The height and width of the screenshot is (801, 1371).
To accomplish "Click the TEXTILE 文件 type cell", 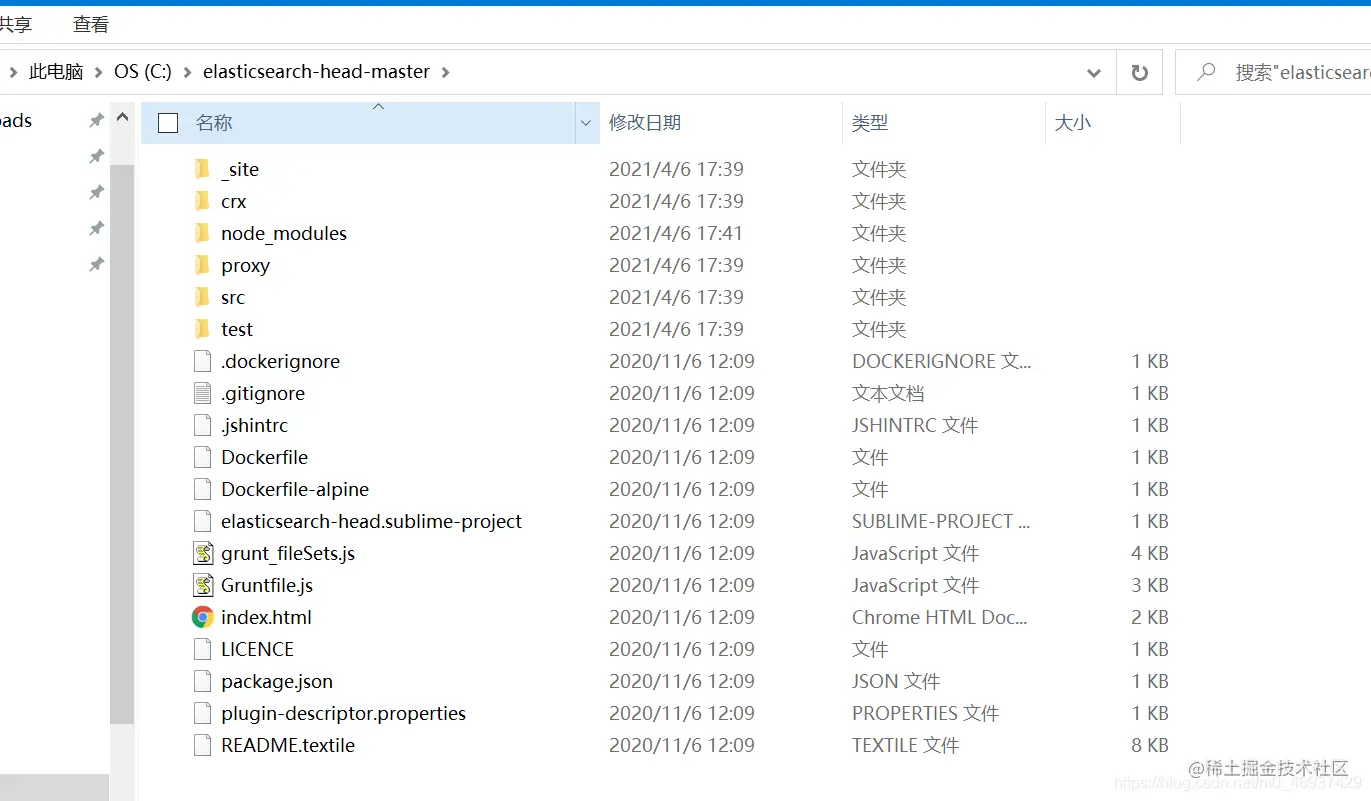I will point(905,745).
